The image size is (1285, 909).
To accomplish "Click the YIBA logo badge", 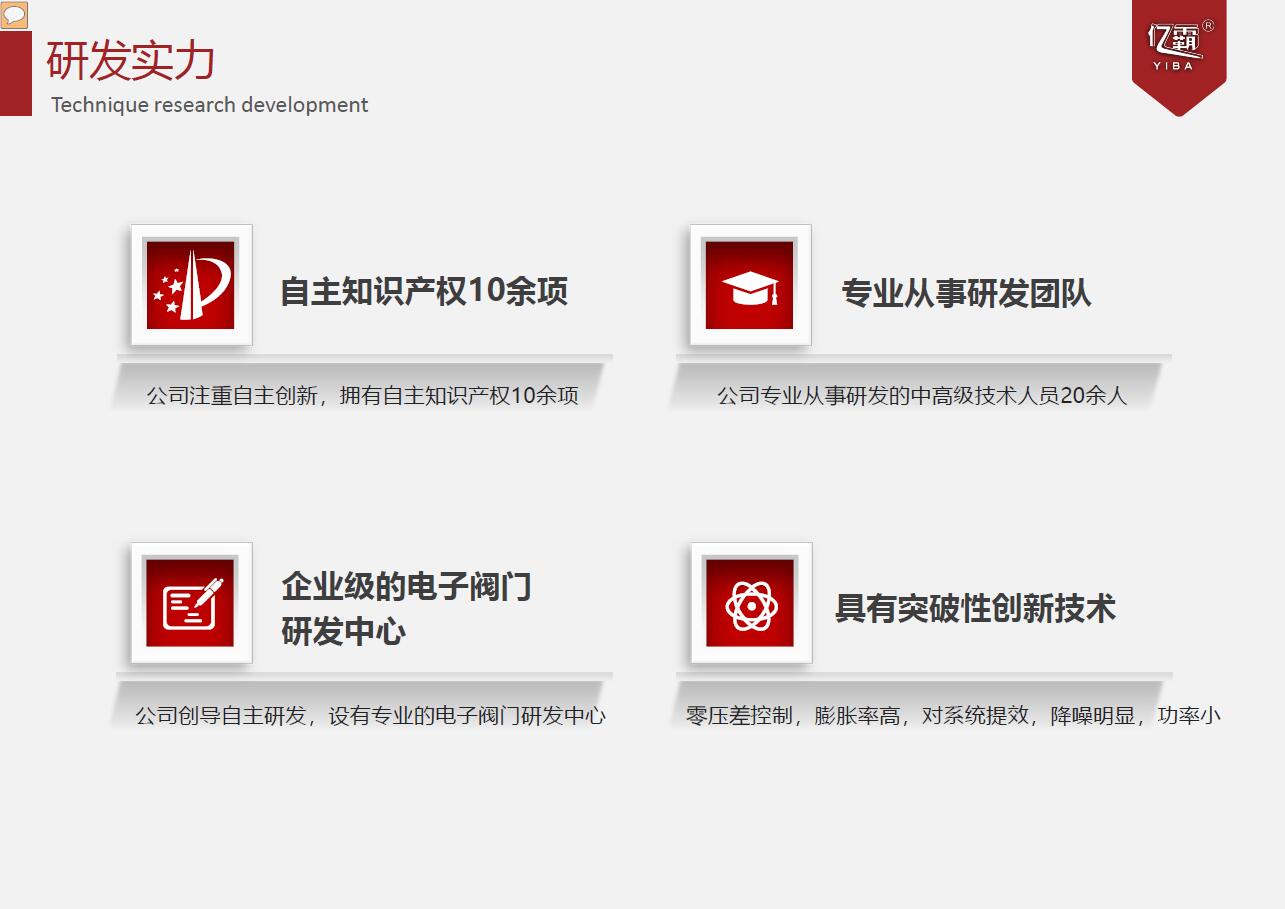I will (x=1177, y=50).
